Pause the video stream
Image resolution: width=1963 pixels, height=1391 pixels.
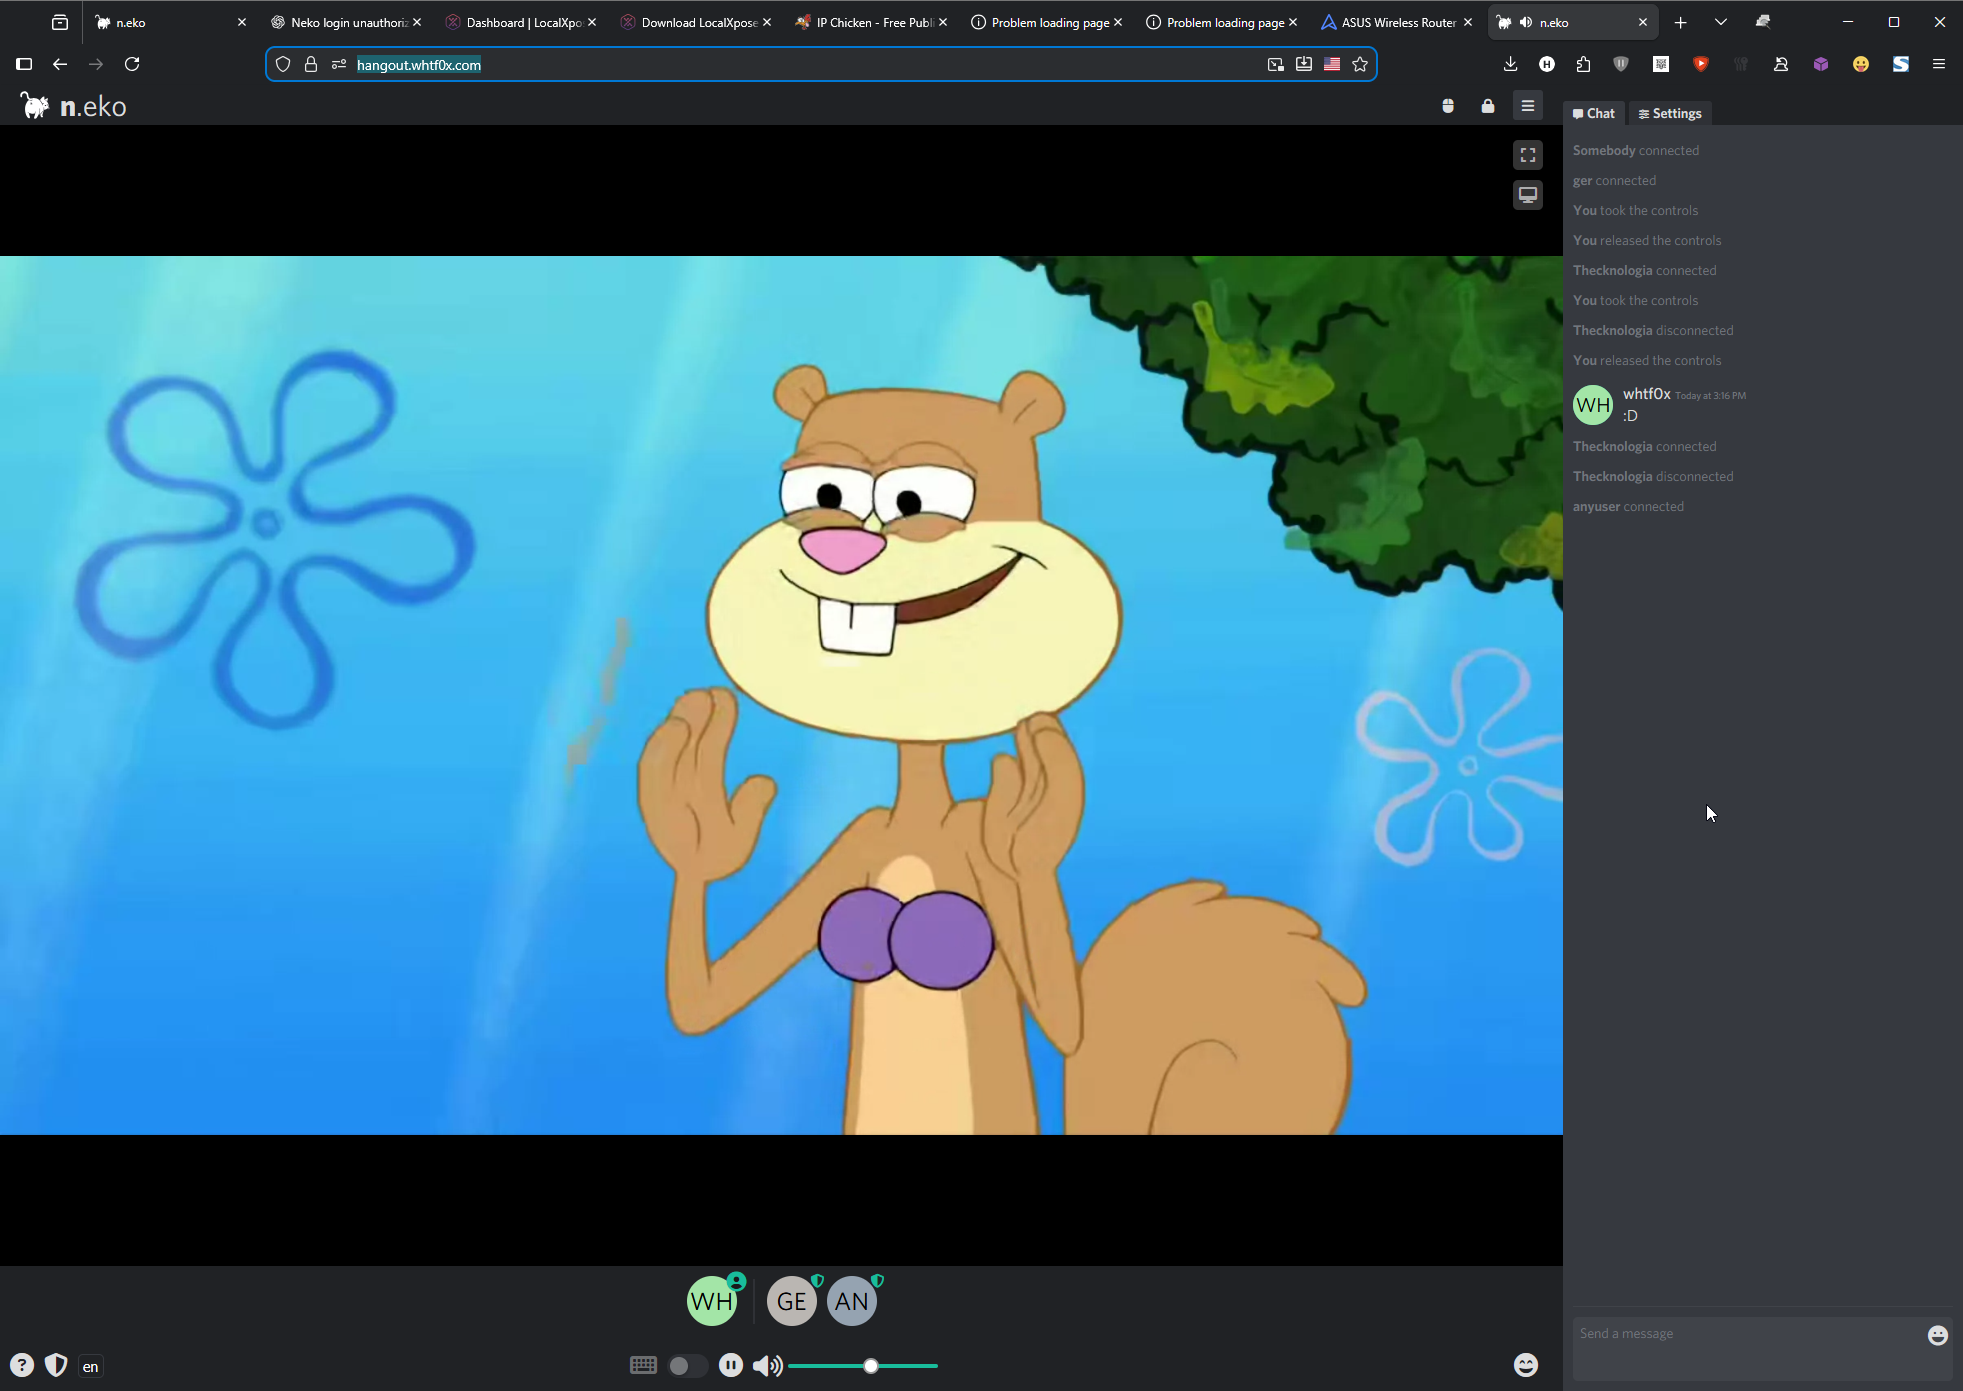(731, 1365)
